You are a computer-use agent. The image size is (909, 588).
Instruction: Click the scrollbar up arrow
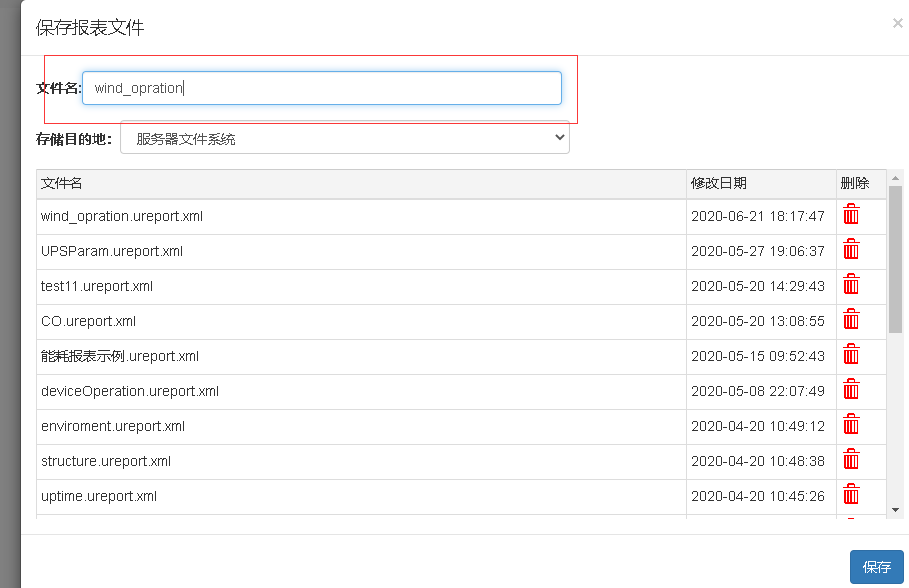point(895,178)
